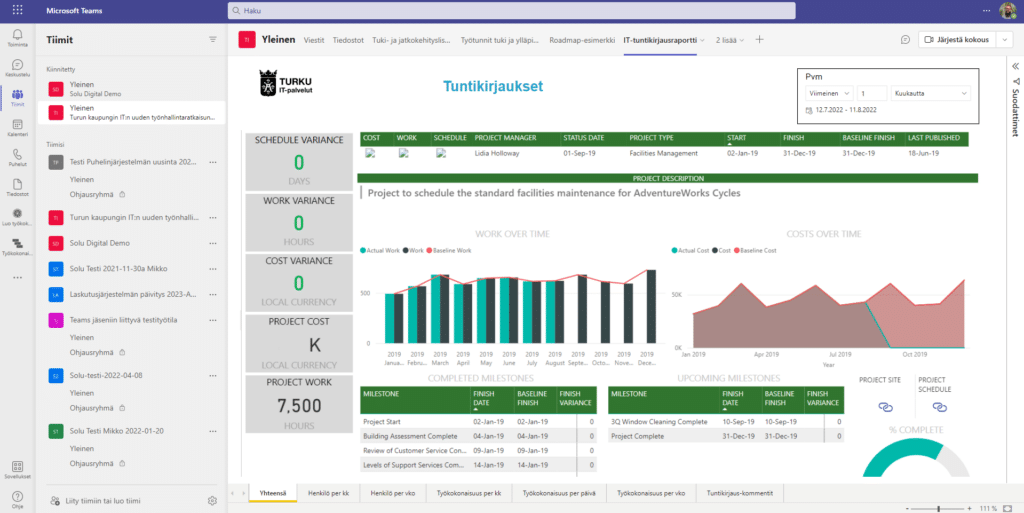Screen dimensions: 1024x513
Task: Click Project Site link icon
Action: point(885,407)
